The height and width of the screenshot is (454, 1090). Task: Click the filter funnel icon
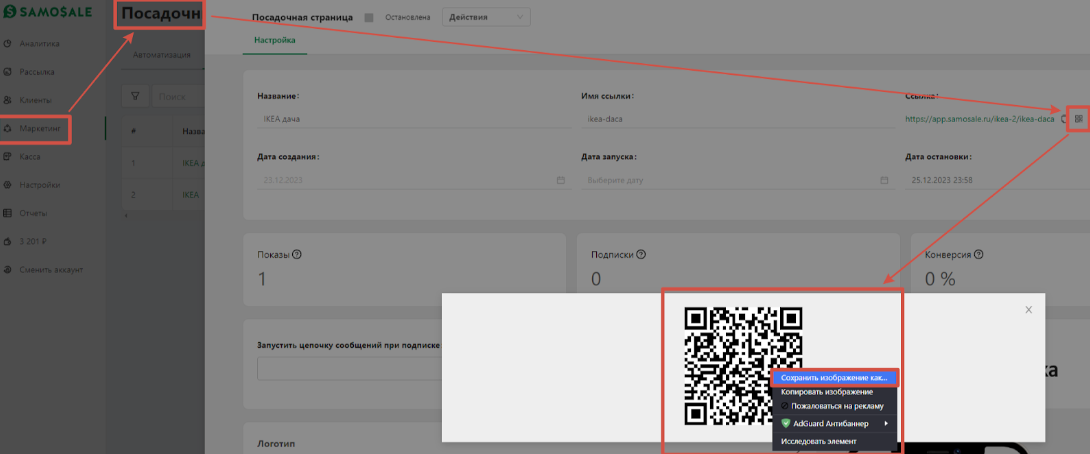click(136, 97)
